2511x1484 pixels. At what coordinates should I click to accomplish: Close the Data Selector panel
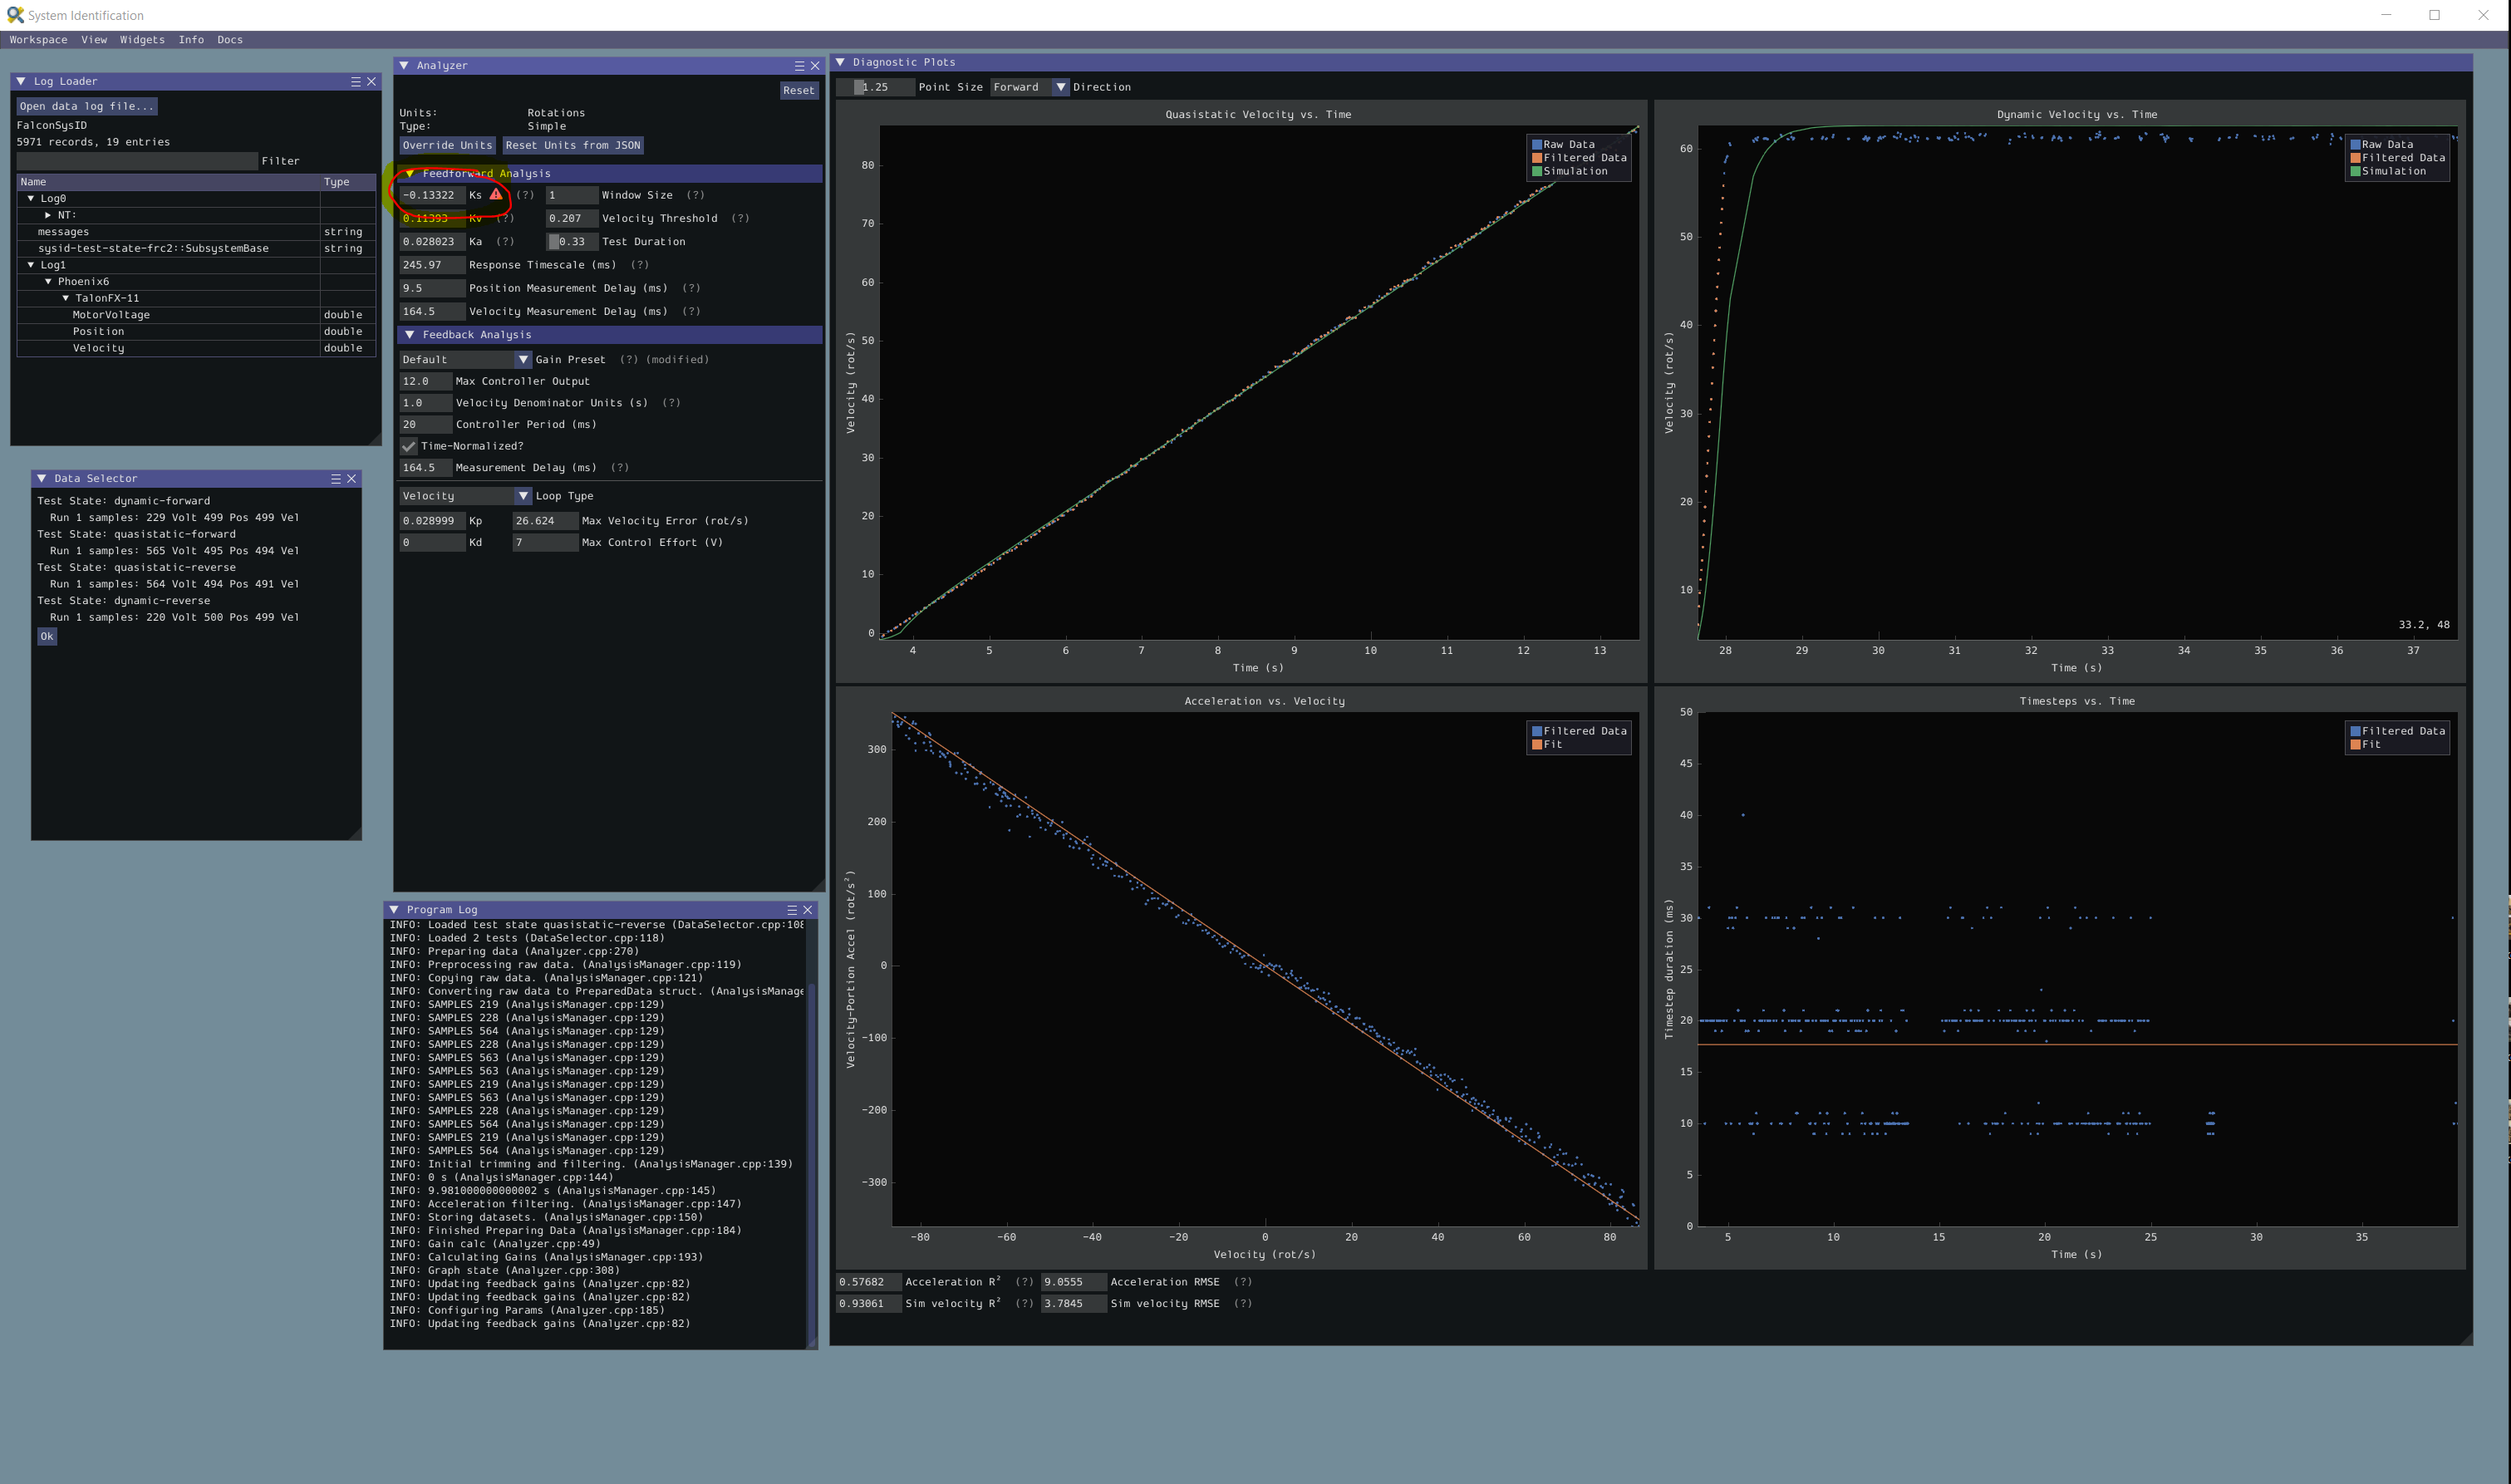tap(351, 478)
